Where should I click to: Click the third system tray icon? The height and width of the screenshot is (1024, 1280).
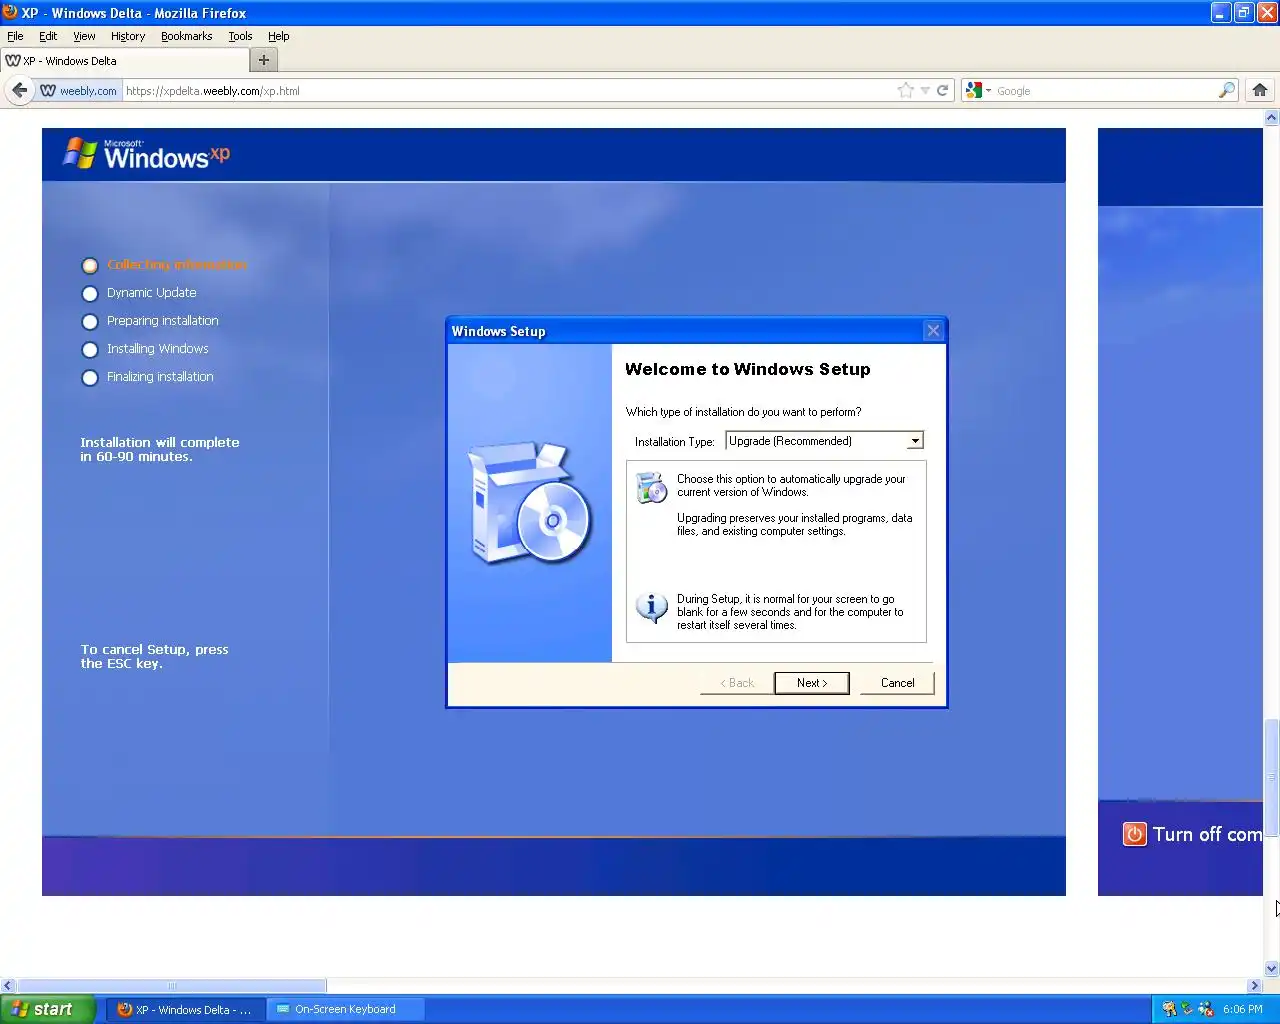pos(1206,1009)
